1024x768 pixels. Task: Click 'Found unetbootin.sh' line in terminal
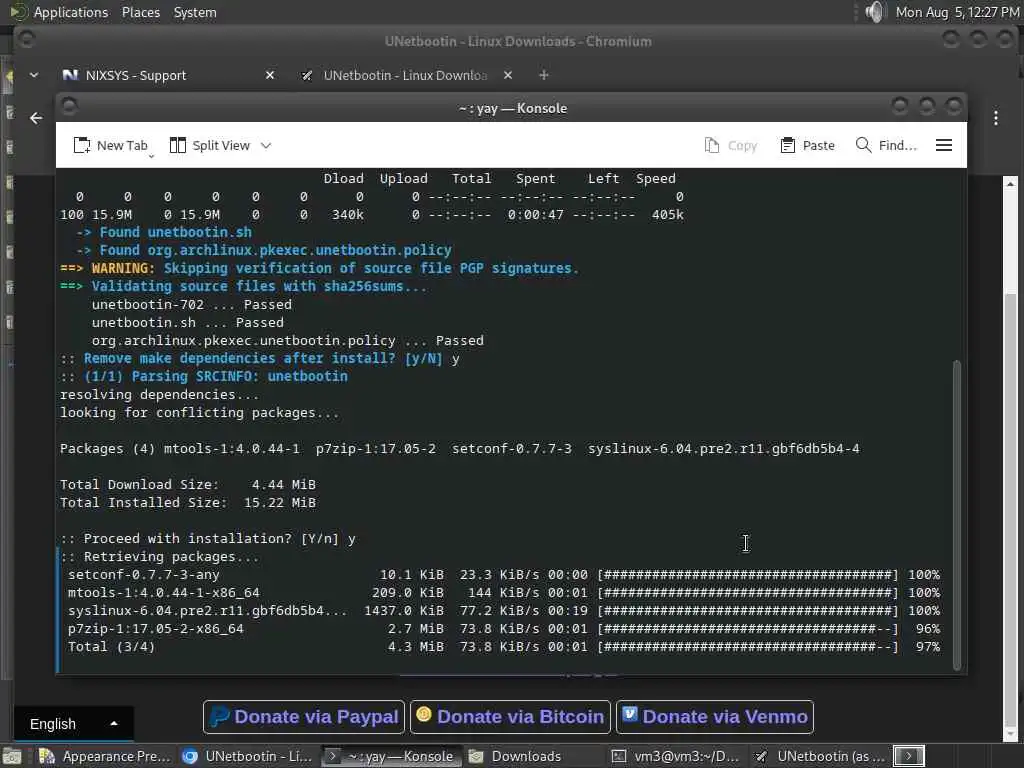(x=164, y=232)
